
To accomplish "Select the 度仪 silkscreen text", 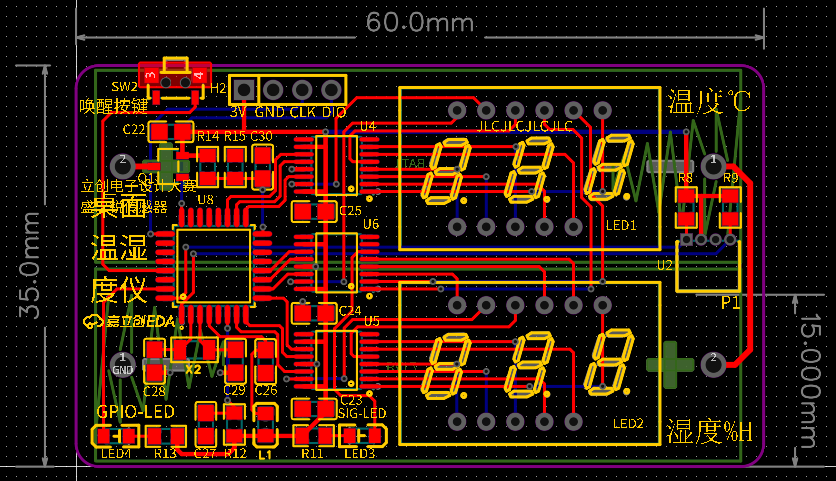I will click(x=118, y=290).
